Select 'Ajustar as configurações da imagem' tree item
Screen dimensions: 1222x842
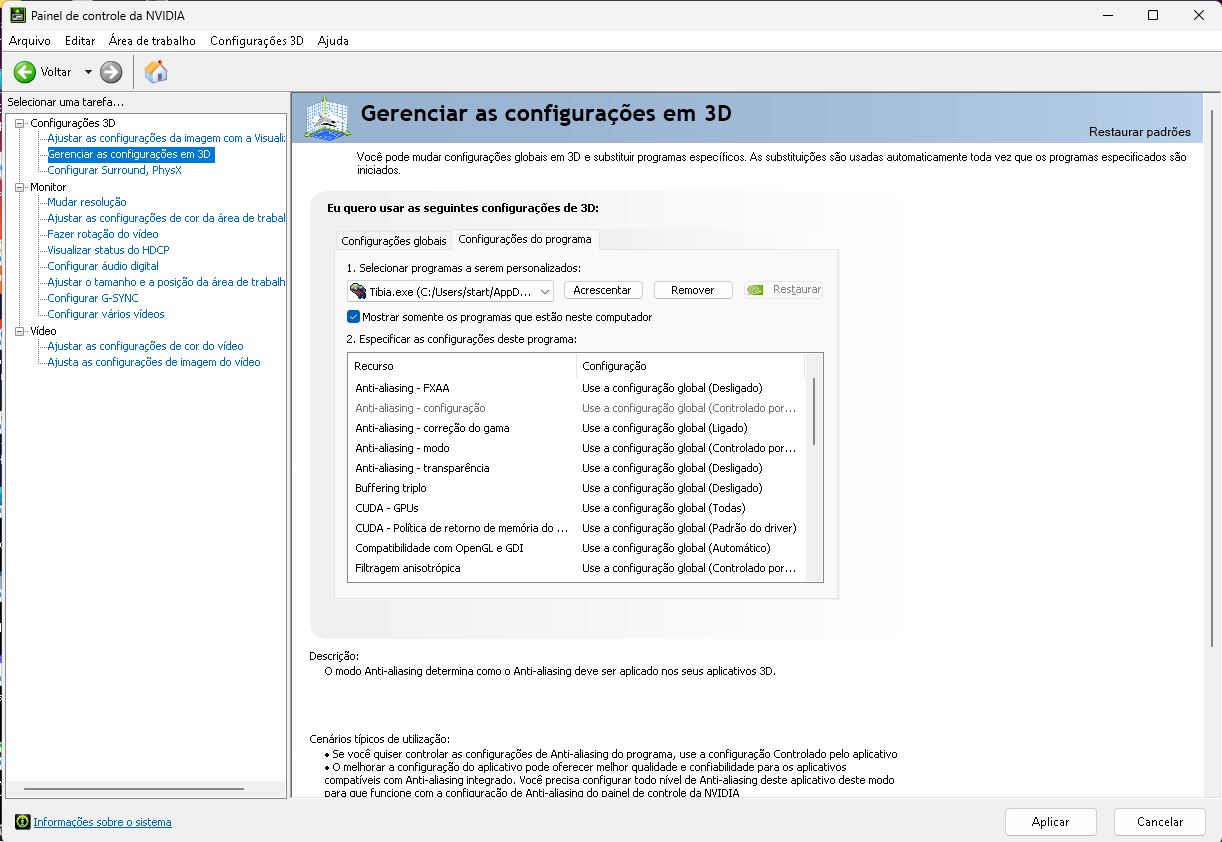click(x=166, y=138)
